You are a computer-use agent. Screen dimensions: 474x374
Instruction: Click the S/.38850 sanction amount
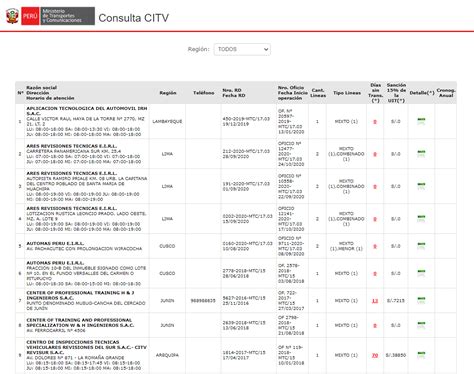point(396,355)
